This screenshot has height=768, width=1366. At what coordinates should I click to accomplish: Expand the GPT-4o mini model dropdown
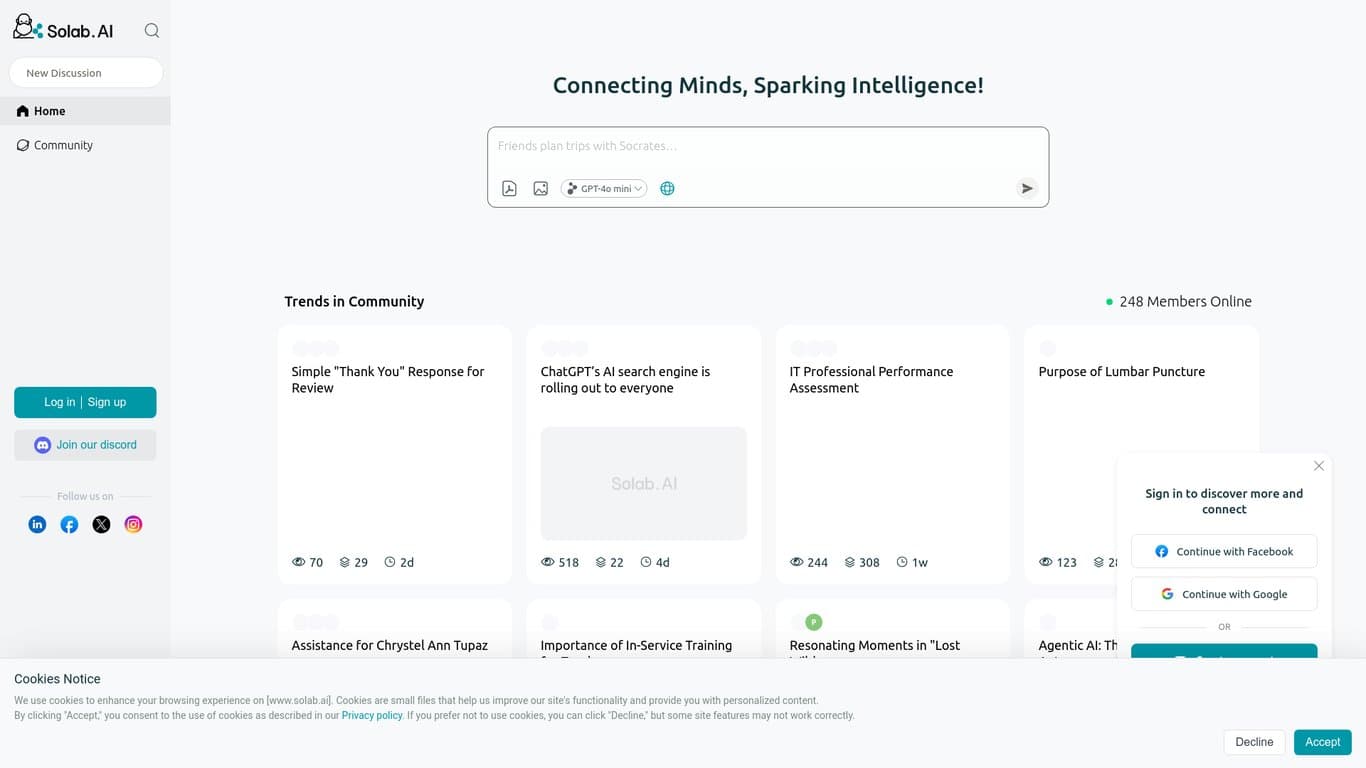[604, 188]
